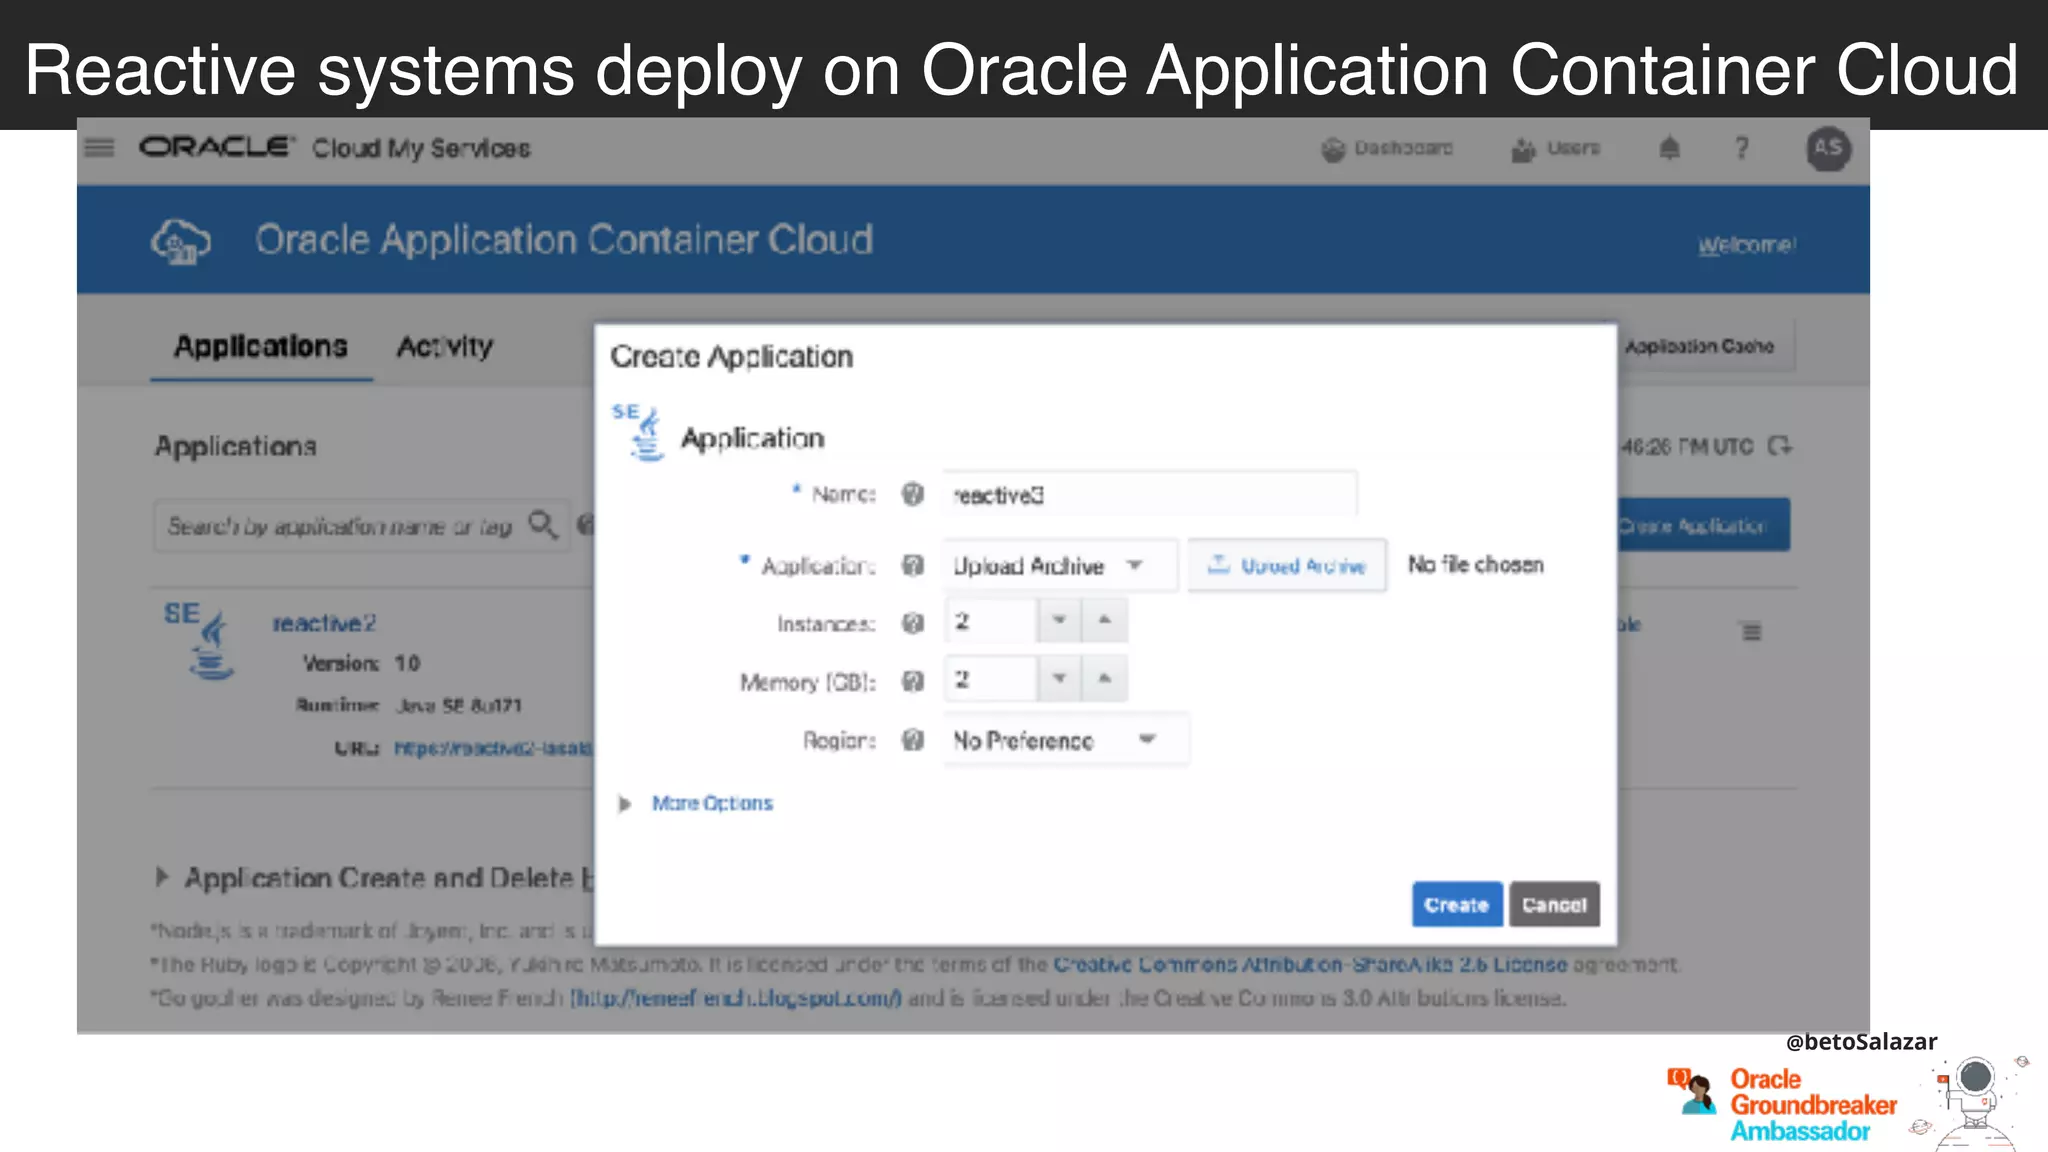This screenshot has width=2048, height=1152.
Task: Click the Upload Archive file button
Action: [x=1287, y=565]
